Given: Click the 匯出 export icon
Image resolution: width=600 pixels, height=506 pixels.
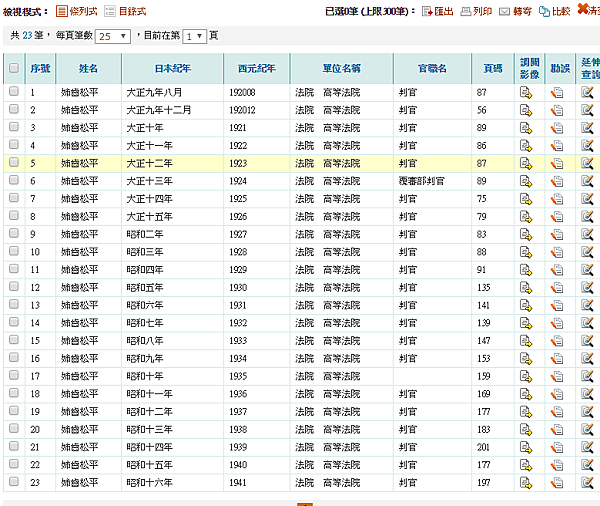Looking at the screenshot, I should pyautogui.click(x=427, y=11).
